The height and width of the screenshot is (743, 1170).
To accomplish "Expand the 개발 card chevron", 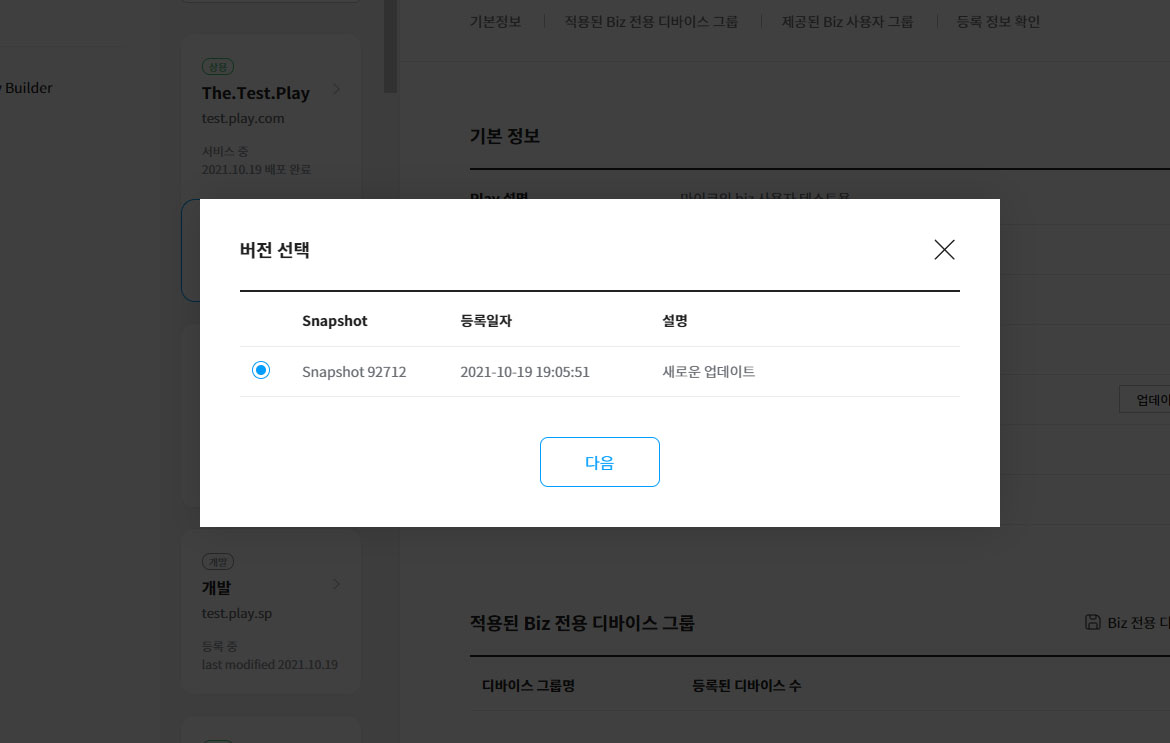I will 336,584.
